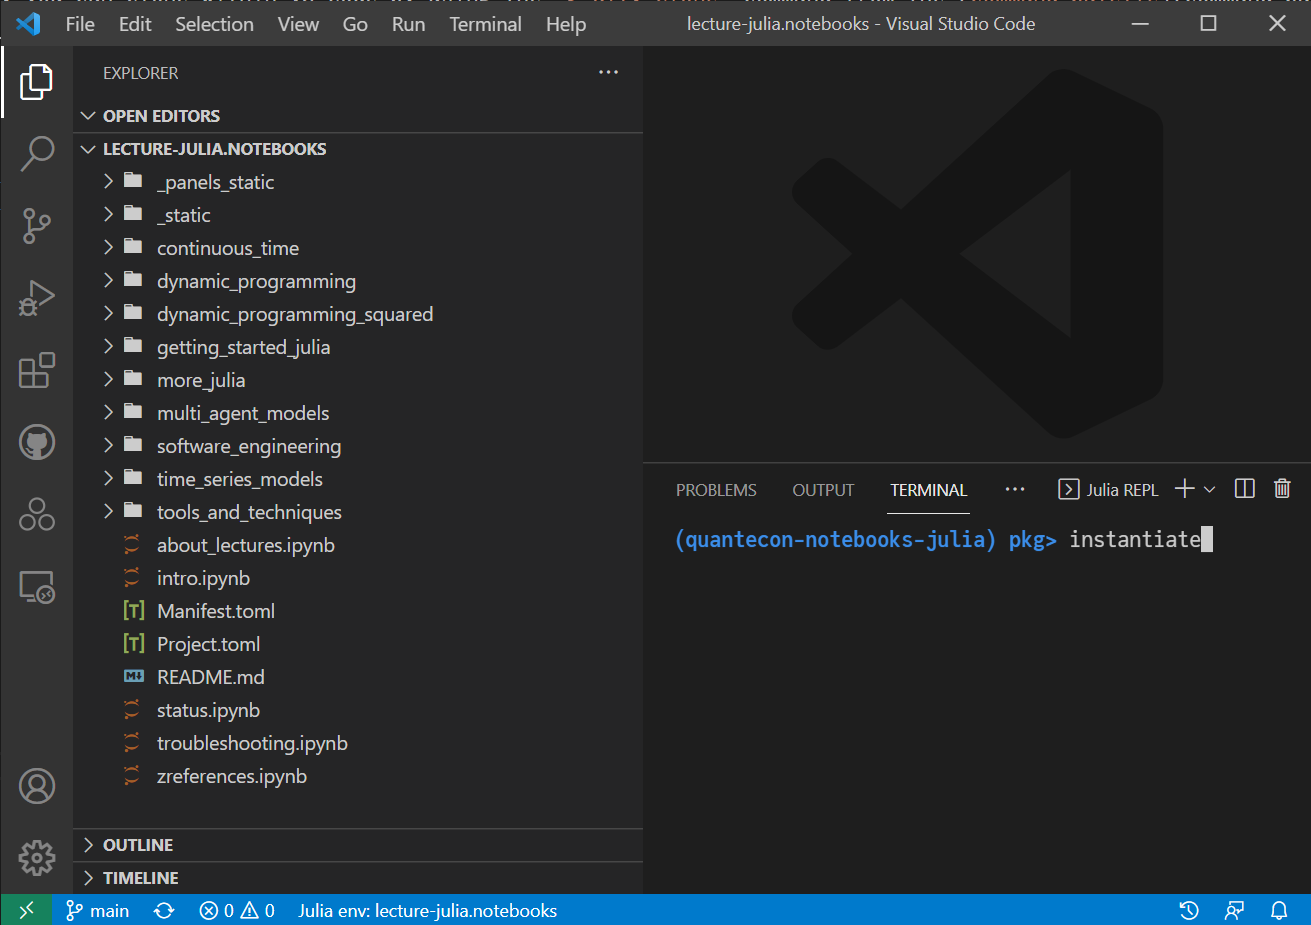Switch to the OUTPUT tab
The width and height of the screenshot is (1311, 925).
823,490
